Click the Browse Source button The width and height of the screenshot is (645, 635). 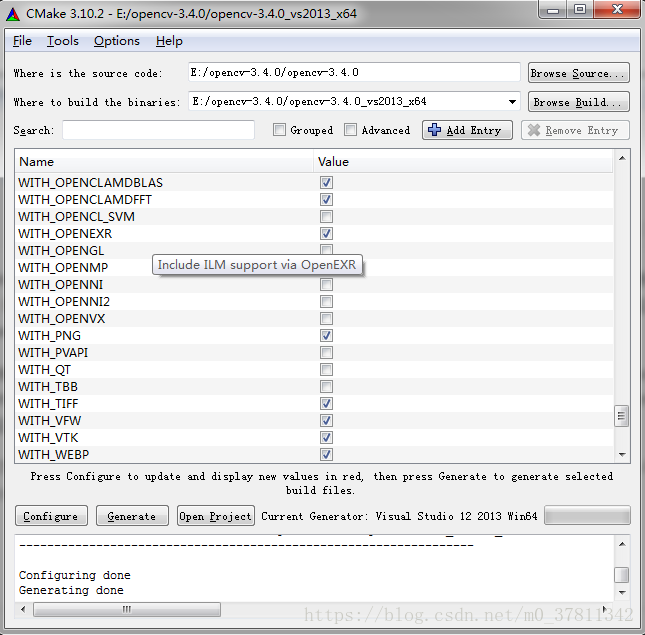click(578, 73)
